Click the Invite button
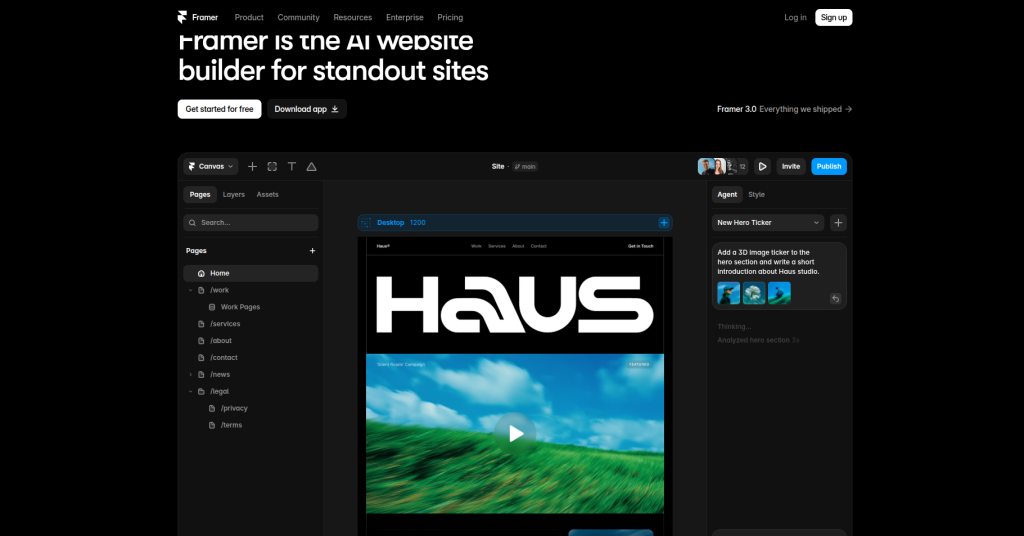1024x536 pixels. 791,166
